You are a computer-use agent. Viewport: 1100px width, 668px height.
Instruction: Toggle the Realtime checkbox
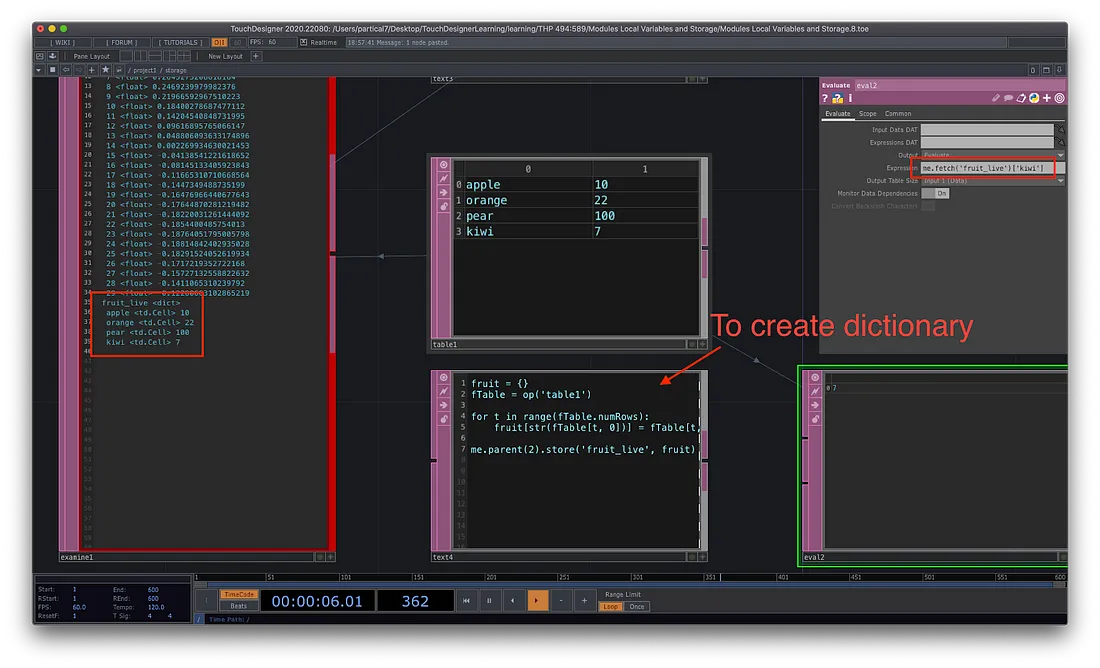coord(304,43)
